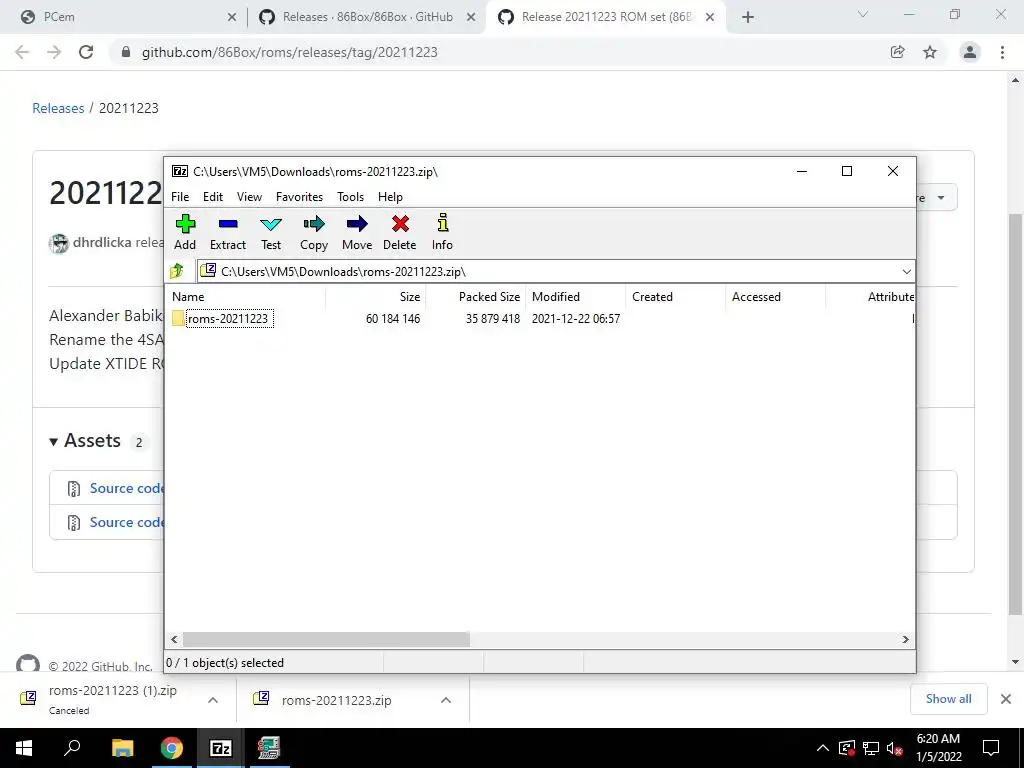The image size is (1024, 768).
Task: Click the 7-Zip path input field
Action: pyautogui.click(x=549, y=272)
